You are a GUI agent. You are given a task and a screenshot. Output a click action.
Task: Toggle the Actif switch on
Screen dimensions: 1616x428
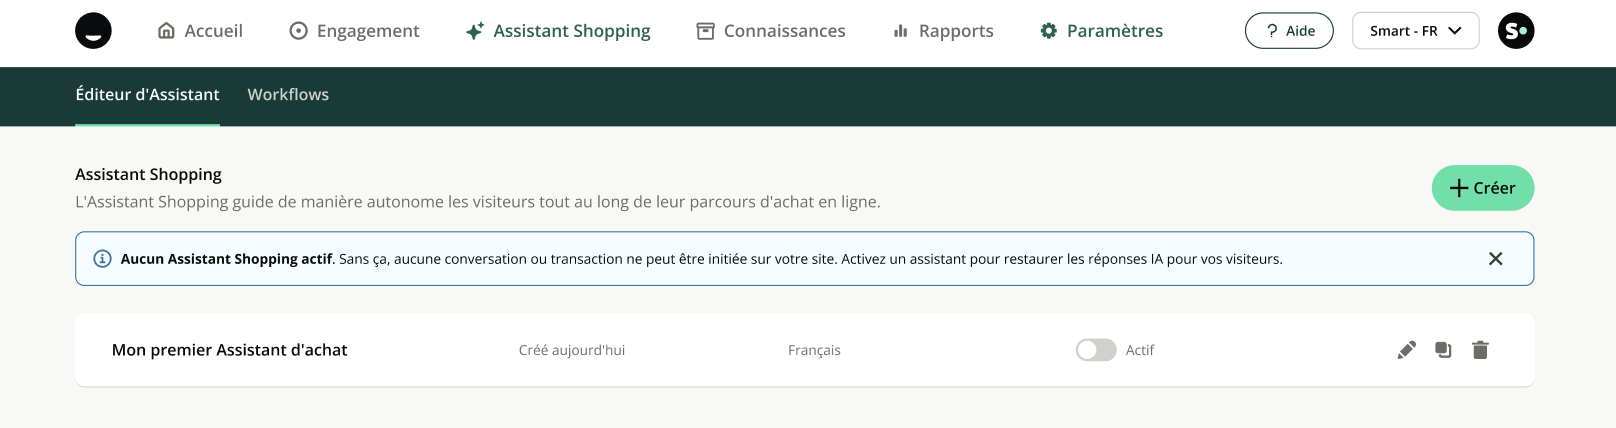click(1096, 350)
